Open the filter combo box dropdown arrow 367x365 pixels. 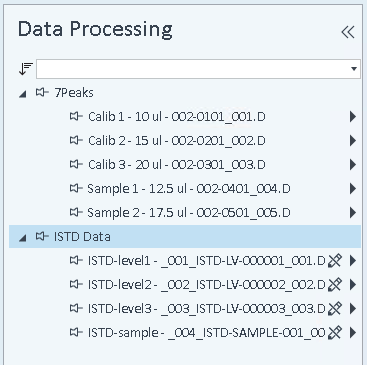(354, 69)
